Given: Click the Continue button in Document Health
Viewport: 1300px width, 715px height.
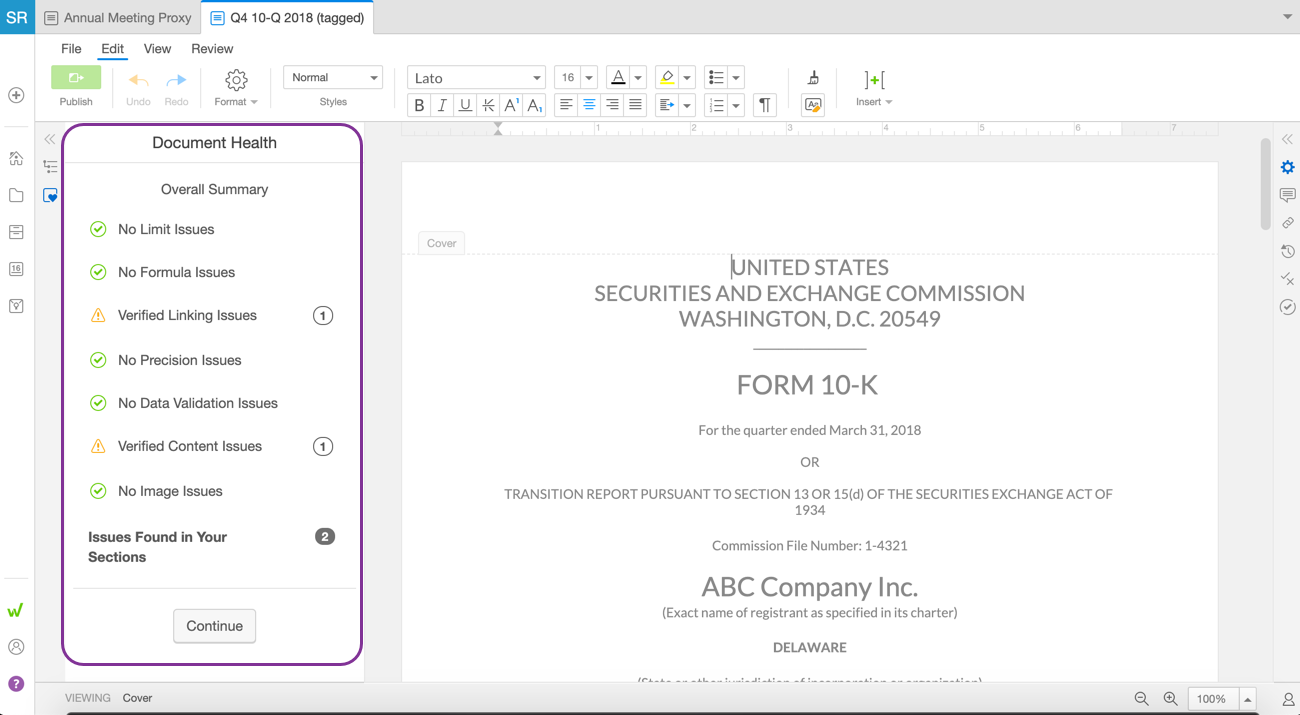Looking at the screenshot, I should point(214,626).
